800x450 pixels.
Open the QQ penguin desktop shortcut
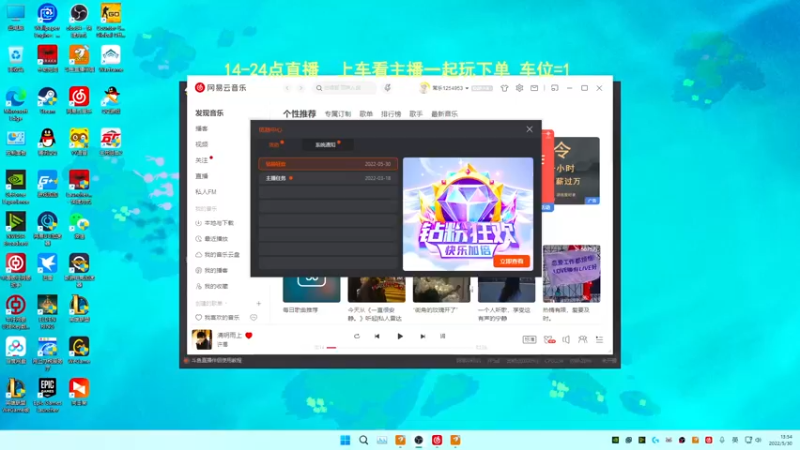(x=47, y=142)
